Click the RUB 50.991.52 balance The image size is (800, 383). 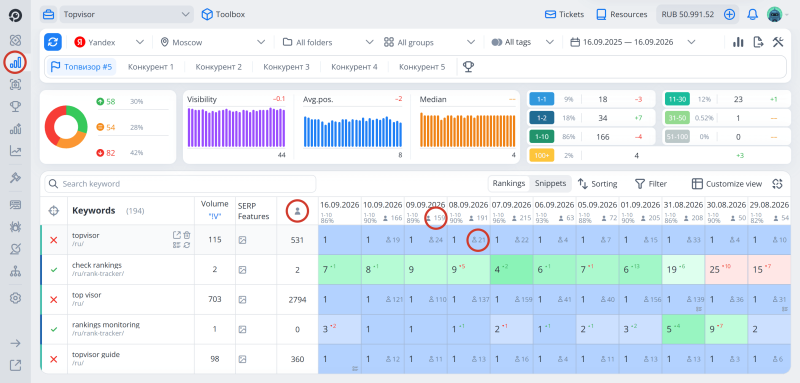687,14
